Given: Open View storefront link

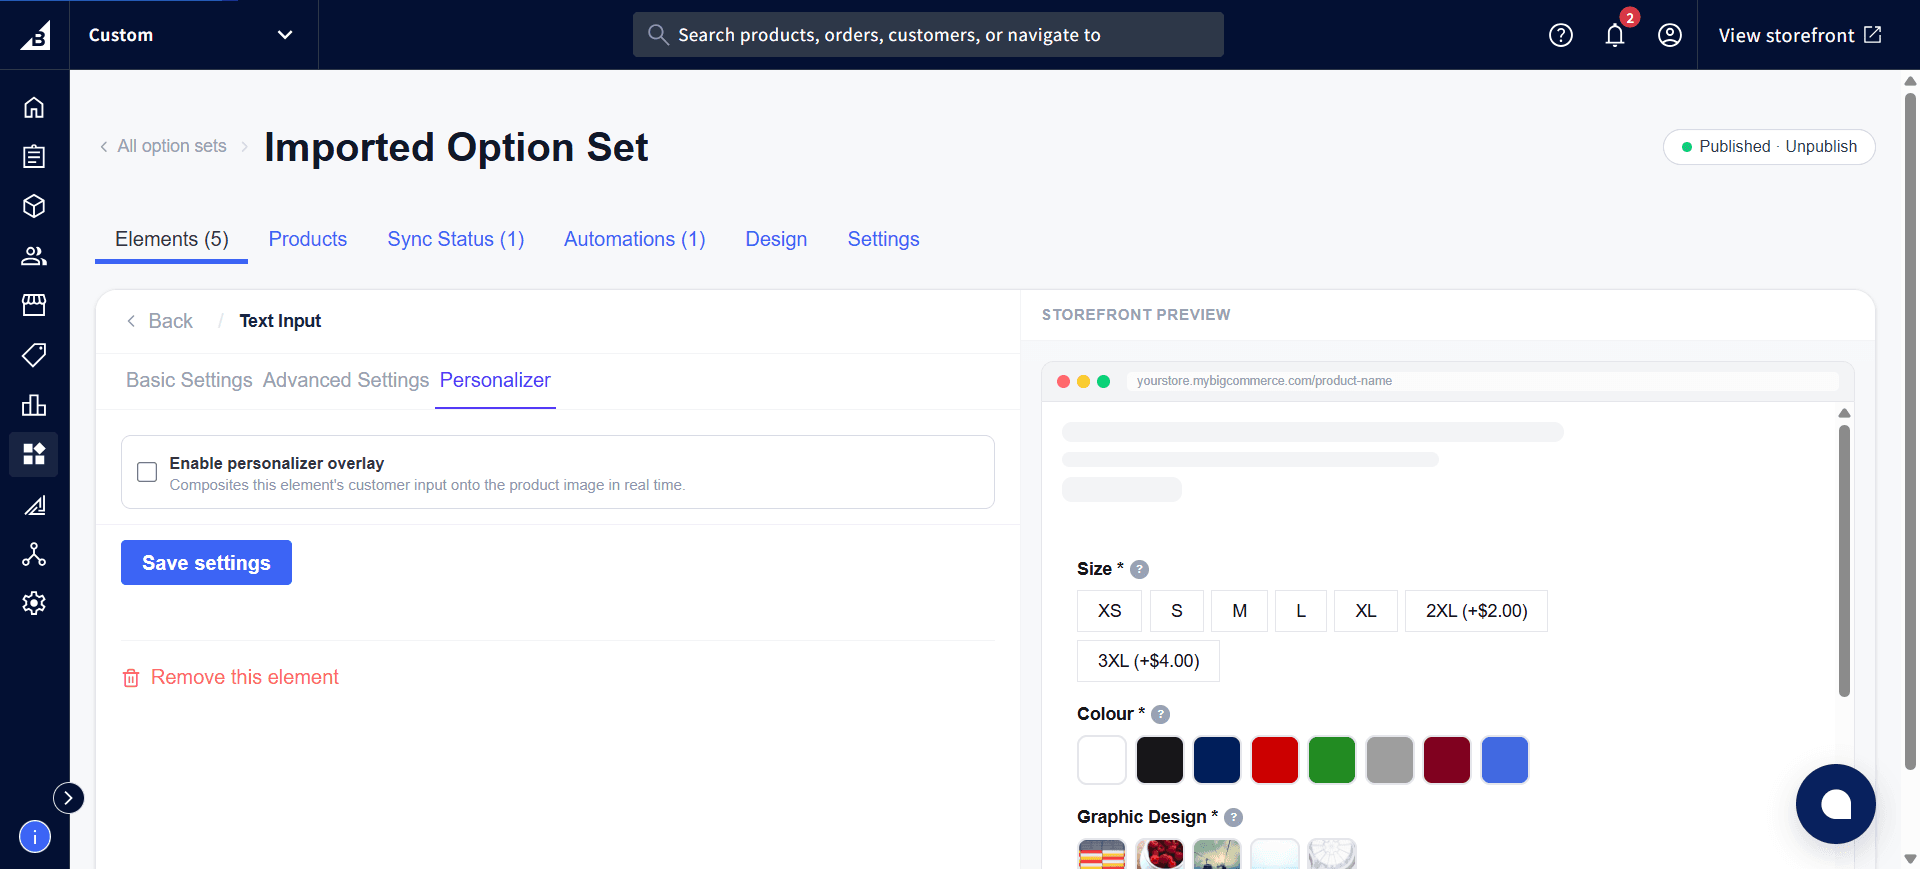Looking at the screenshot, I should tap(1800, 35).
